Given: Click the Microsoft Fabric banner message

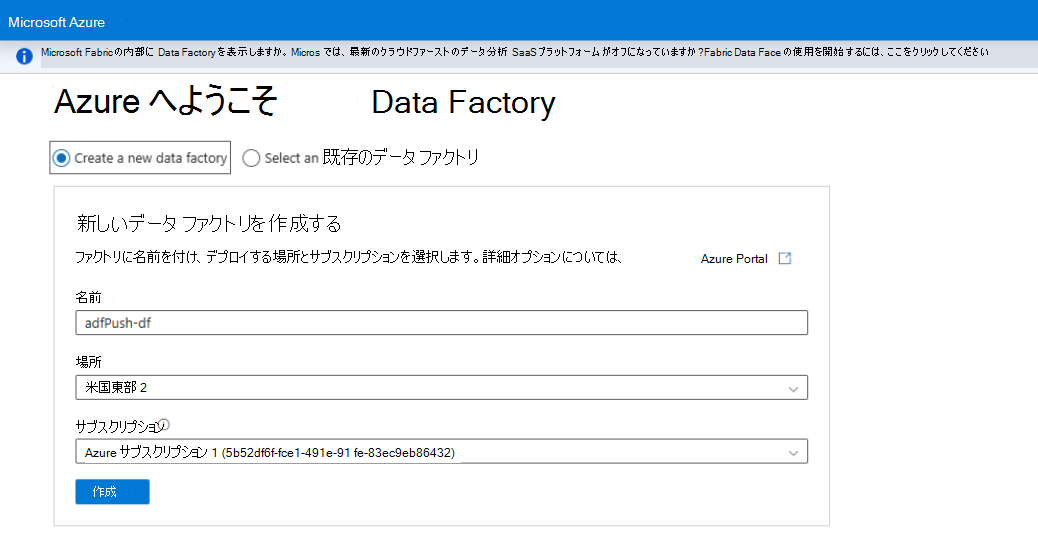Looking at the screenshot, I should 514,52.
